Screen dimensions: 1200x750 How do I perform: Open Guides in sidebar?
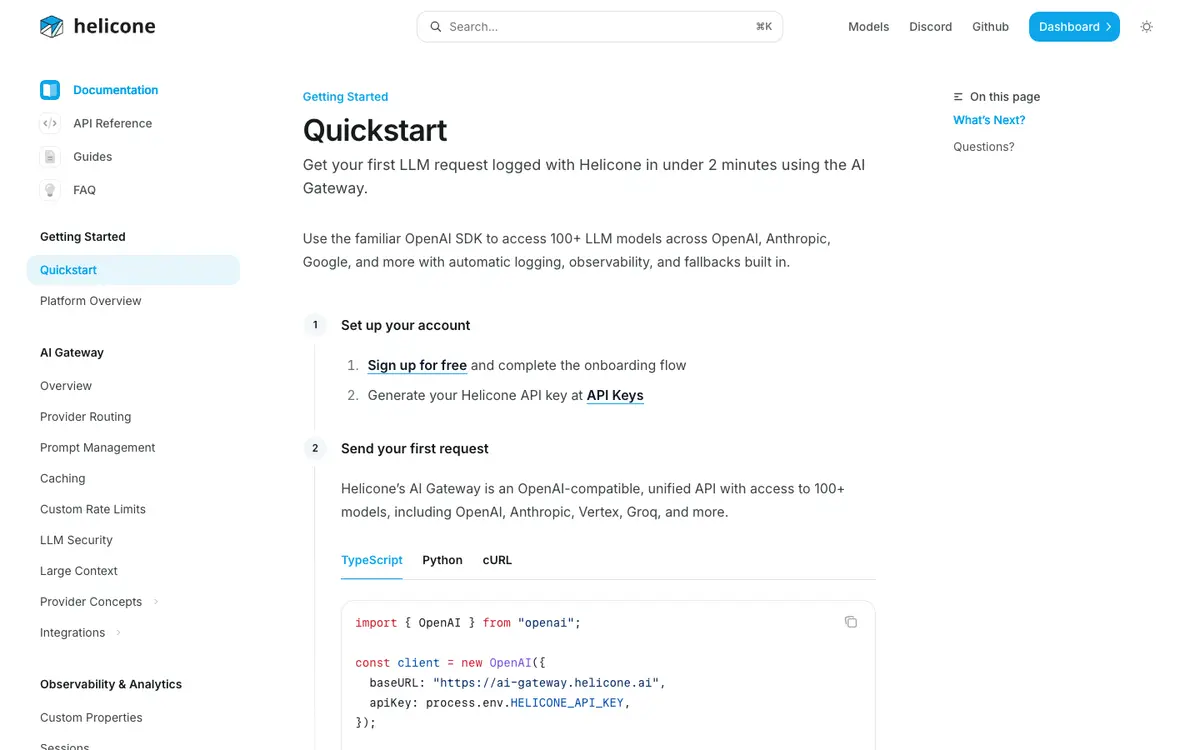(x=93, y=157)
